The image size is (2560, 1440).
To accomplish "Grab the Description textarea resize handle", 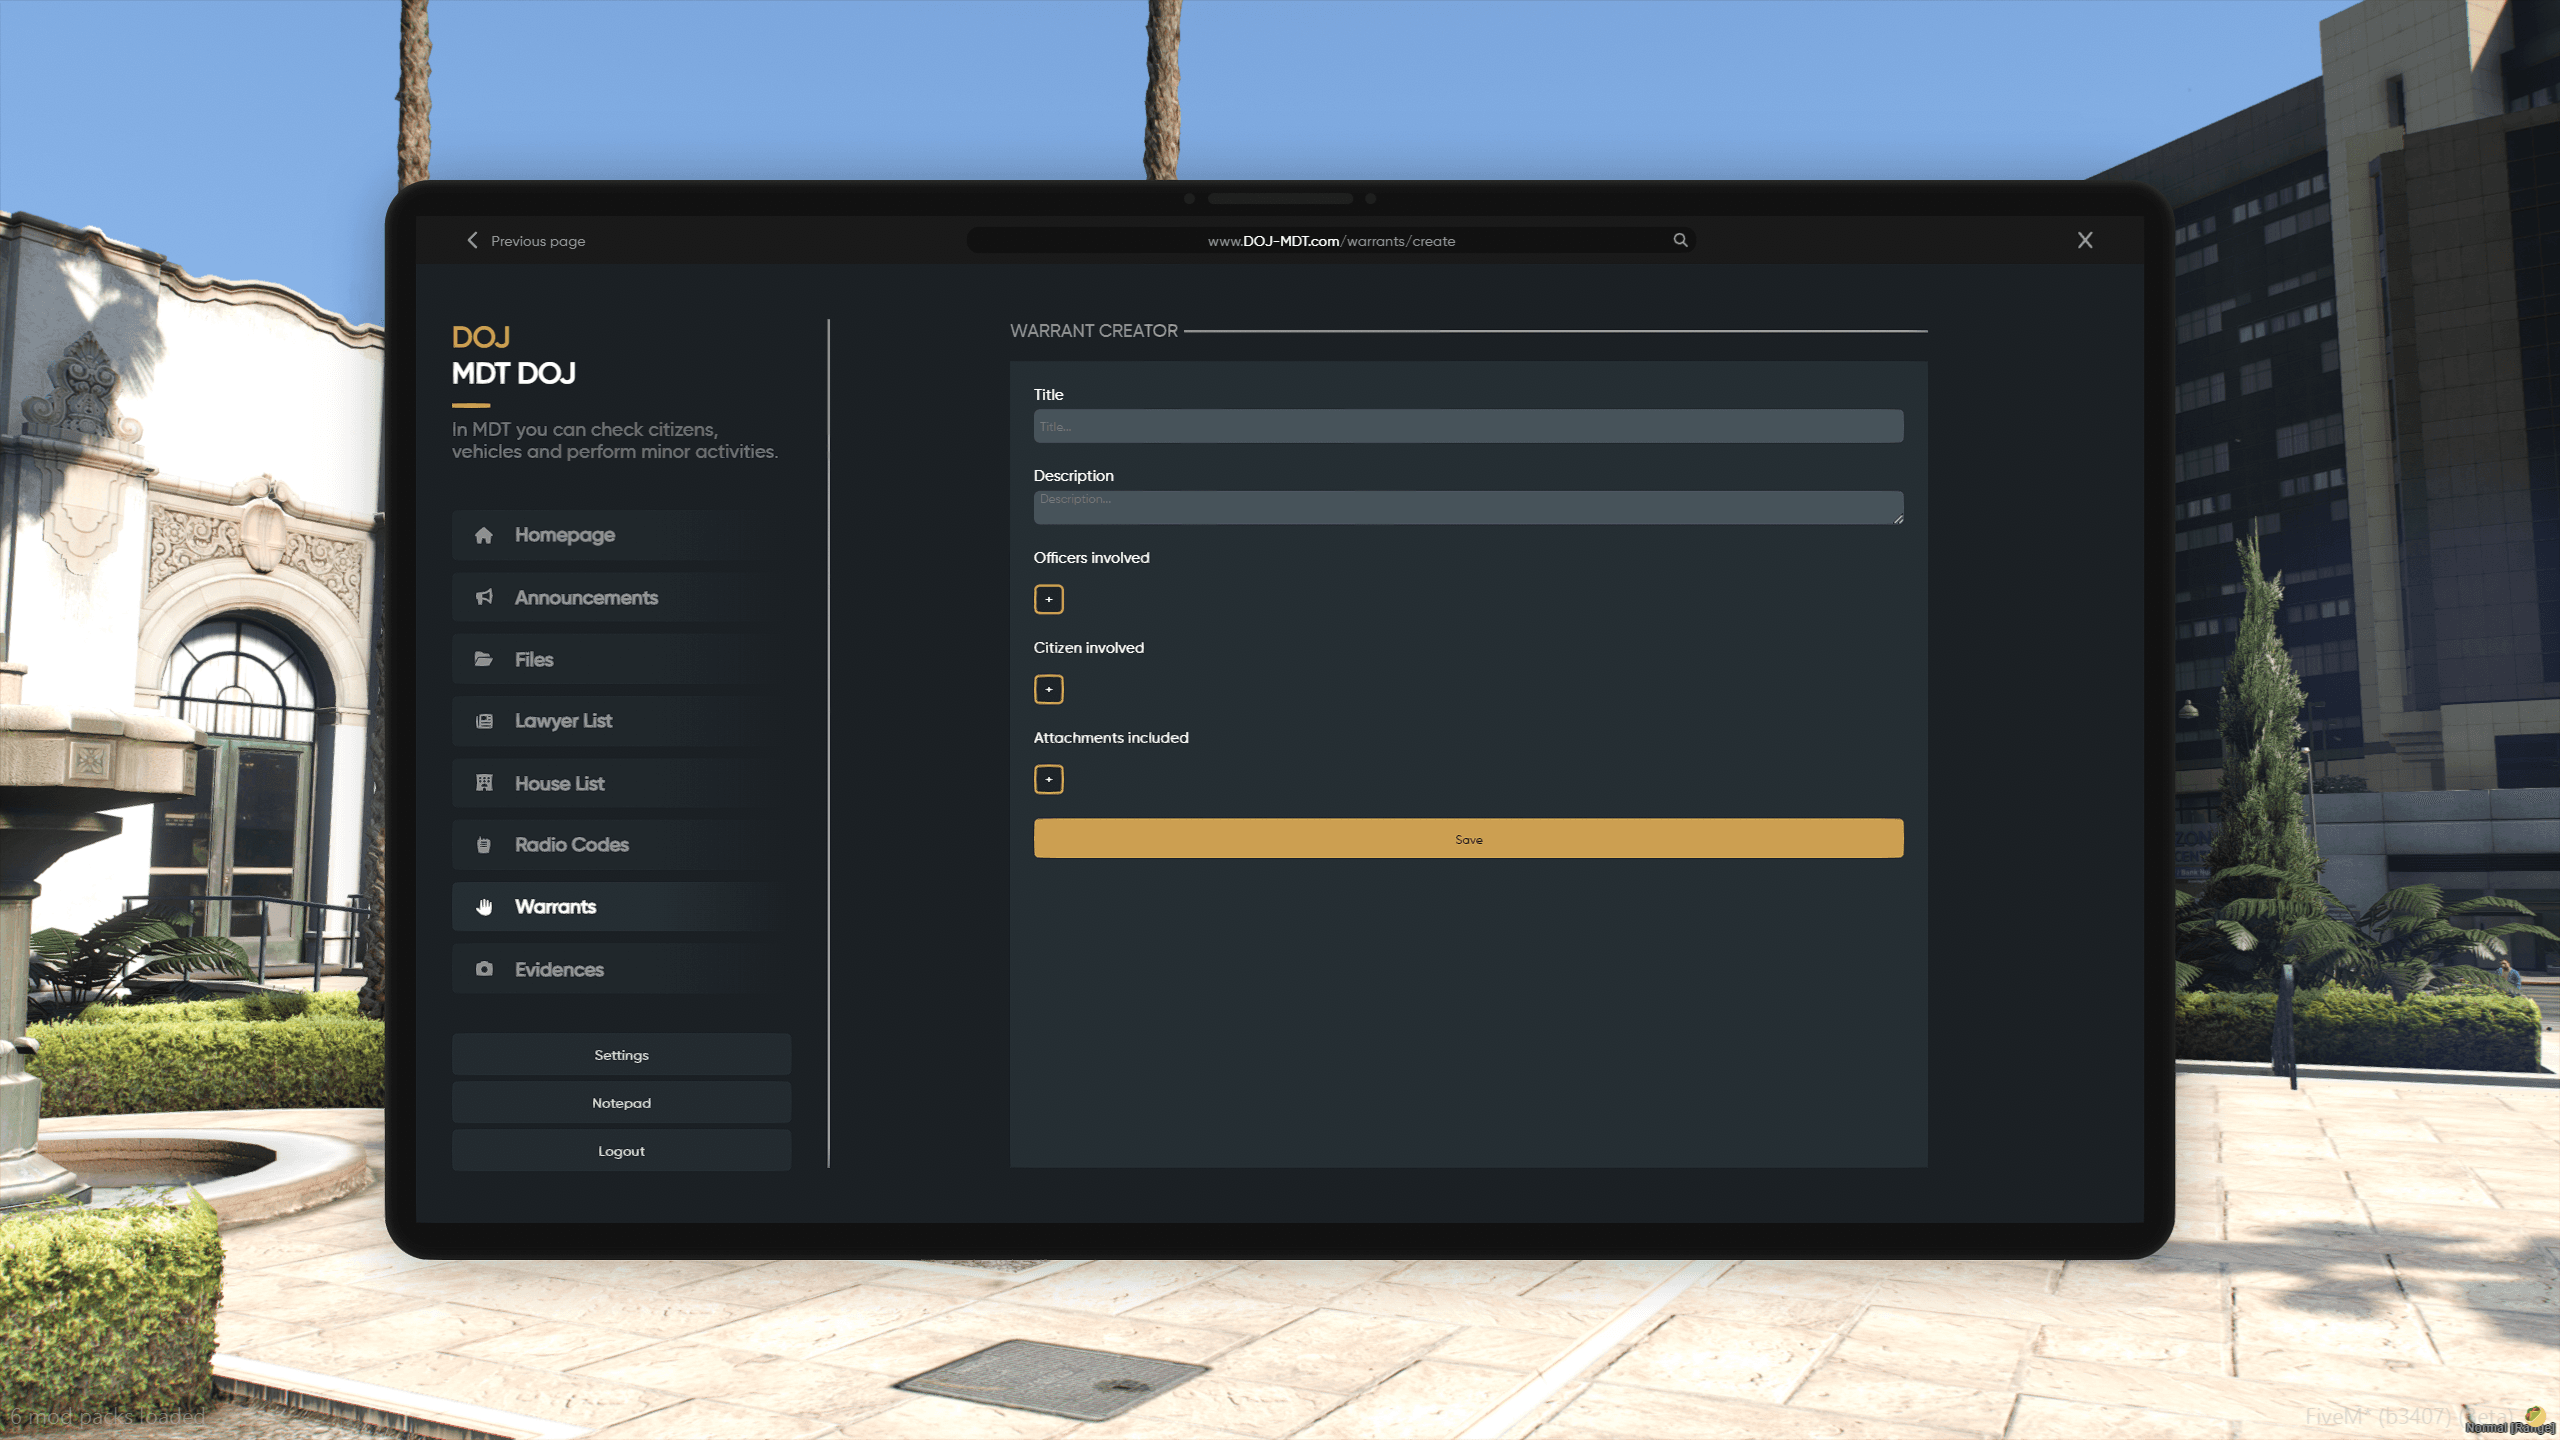I will tap(1897, 518).
